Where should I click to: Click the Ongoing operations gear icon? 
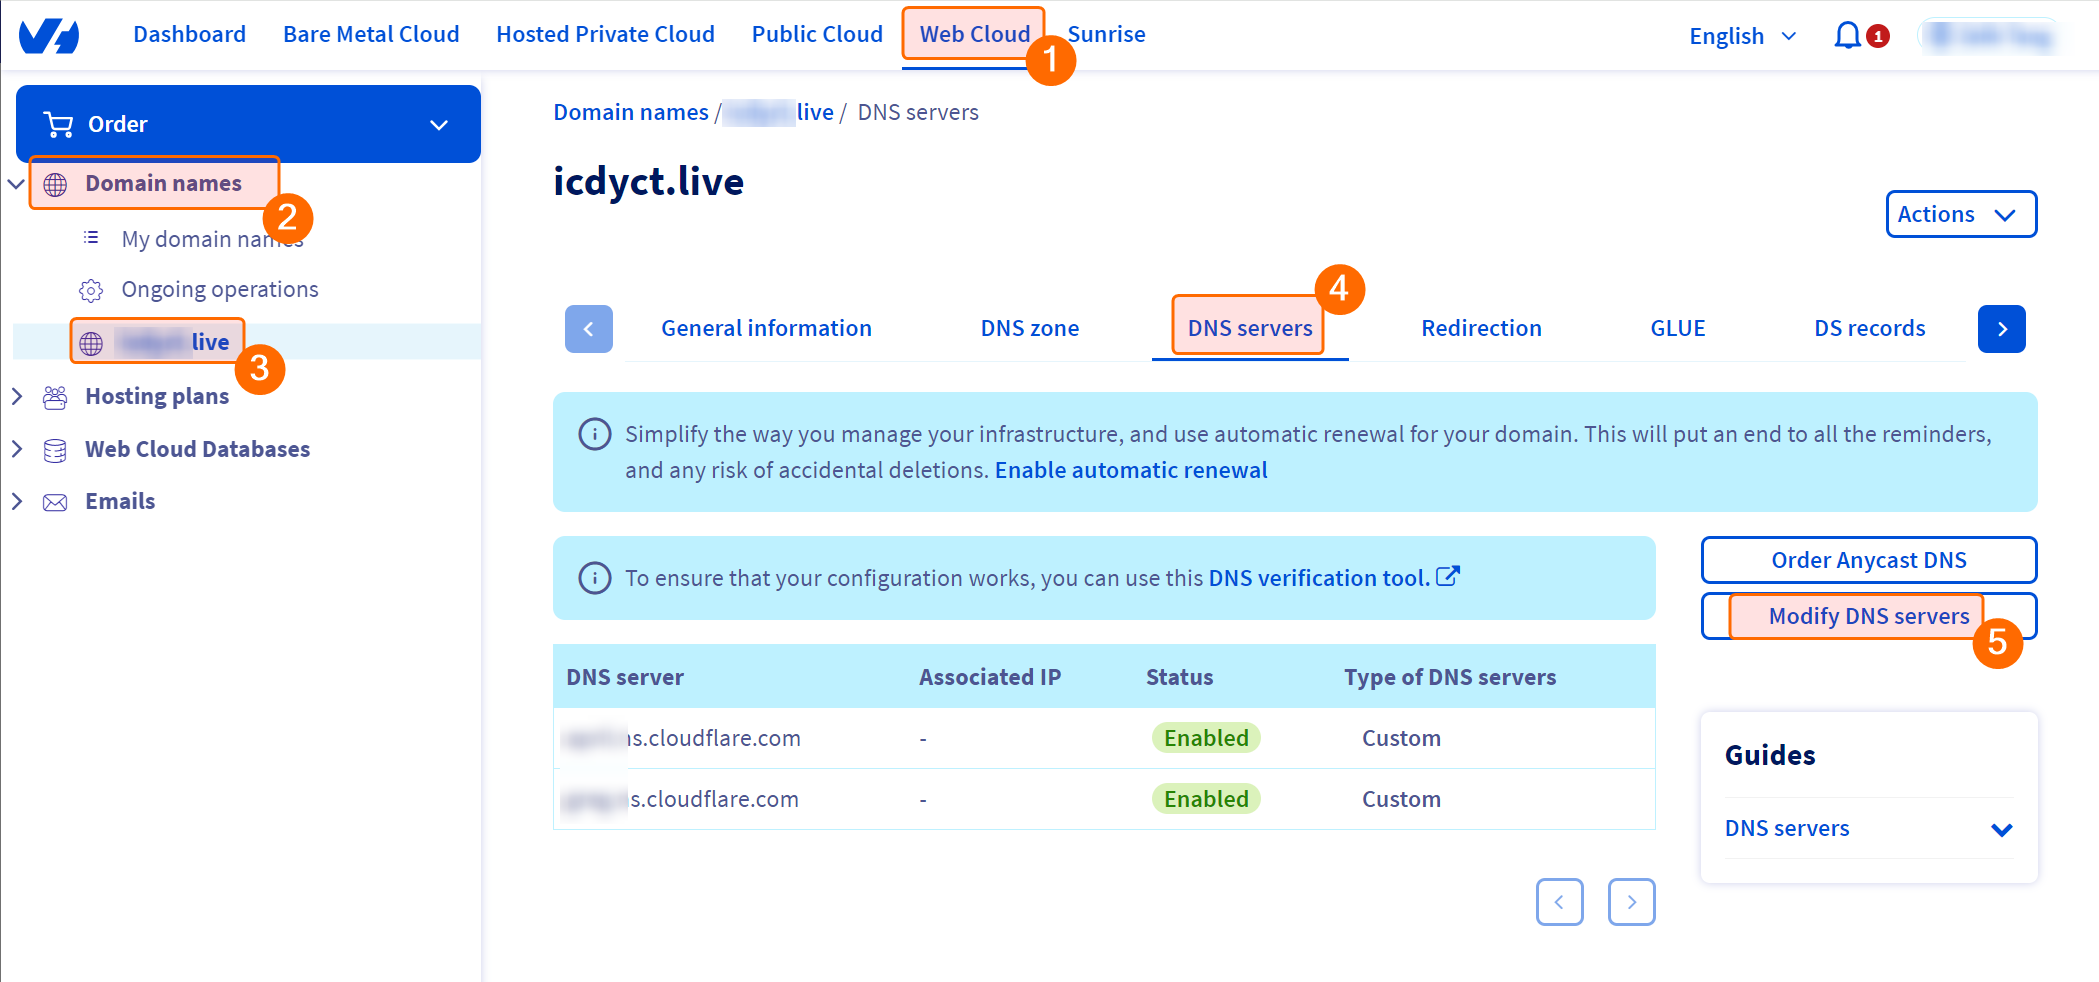[91, 291]
